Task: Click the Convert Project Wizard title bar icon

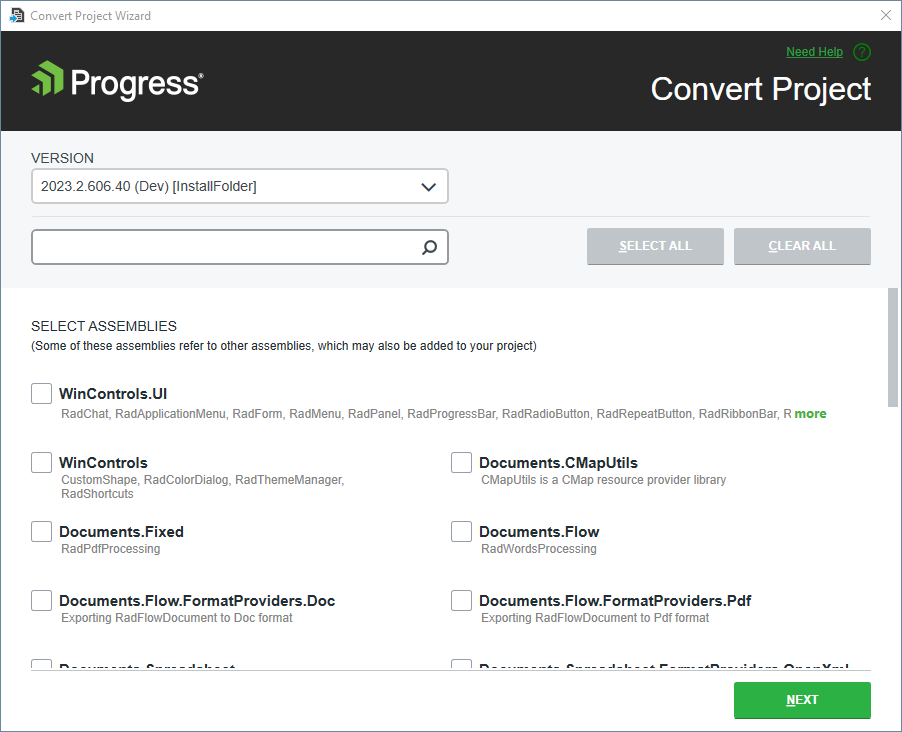Action: tap(16, 15)
